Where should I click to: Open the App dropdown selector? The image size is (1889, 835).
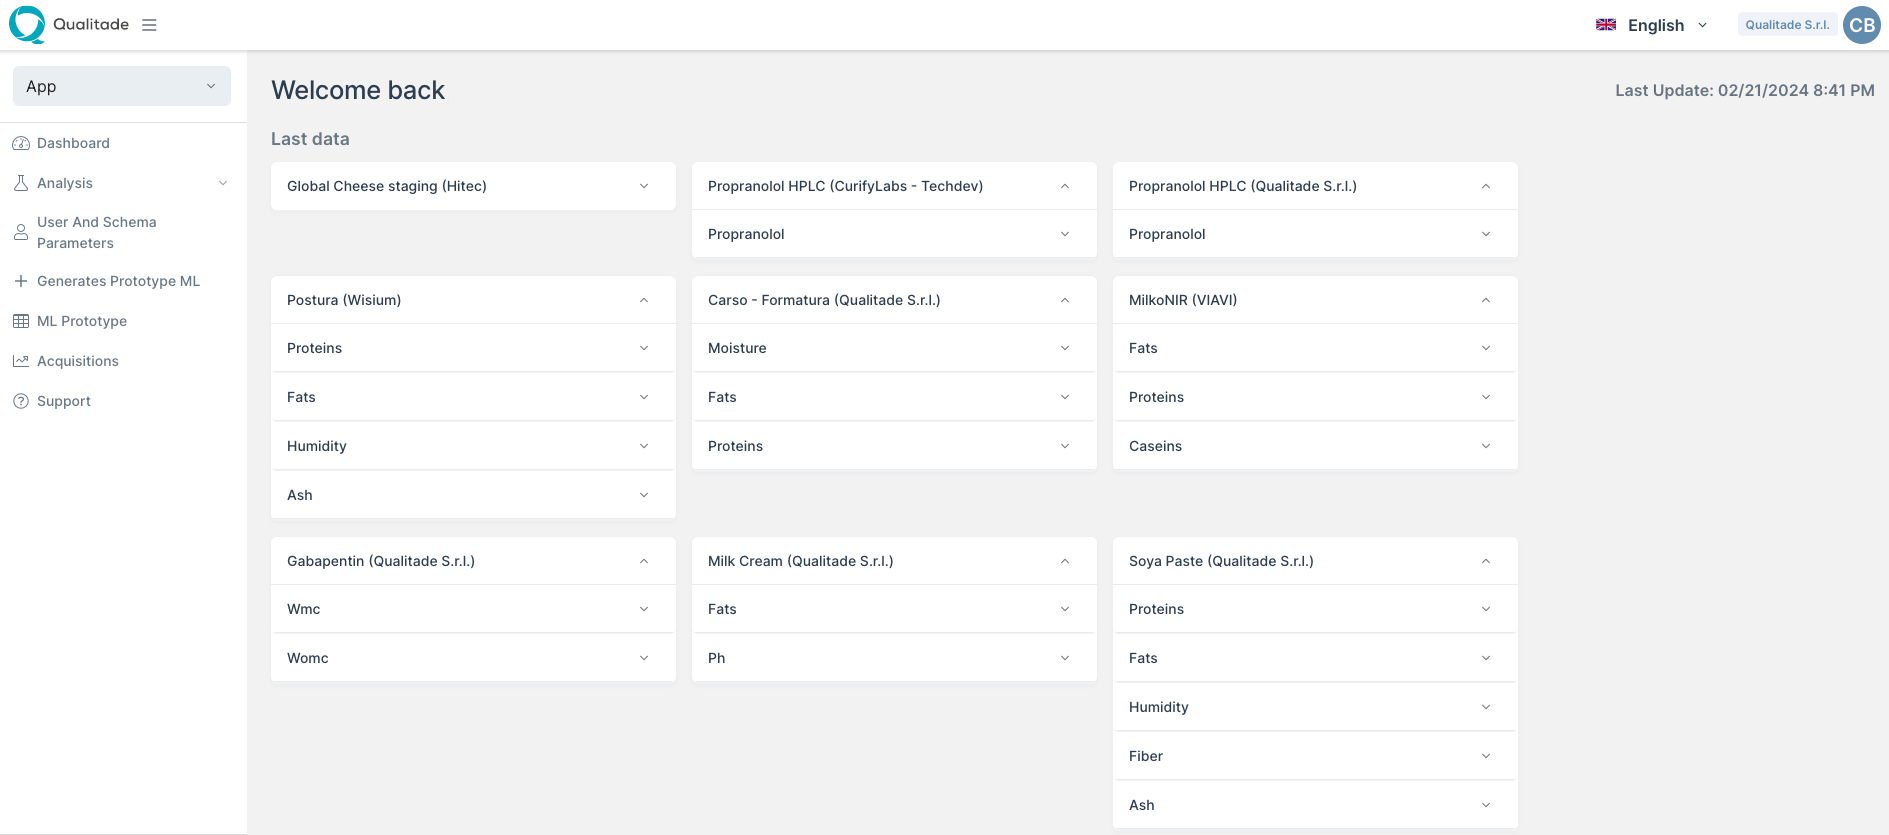point(122,86)
